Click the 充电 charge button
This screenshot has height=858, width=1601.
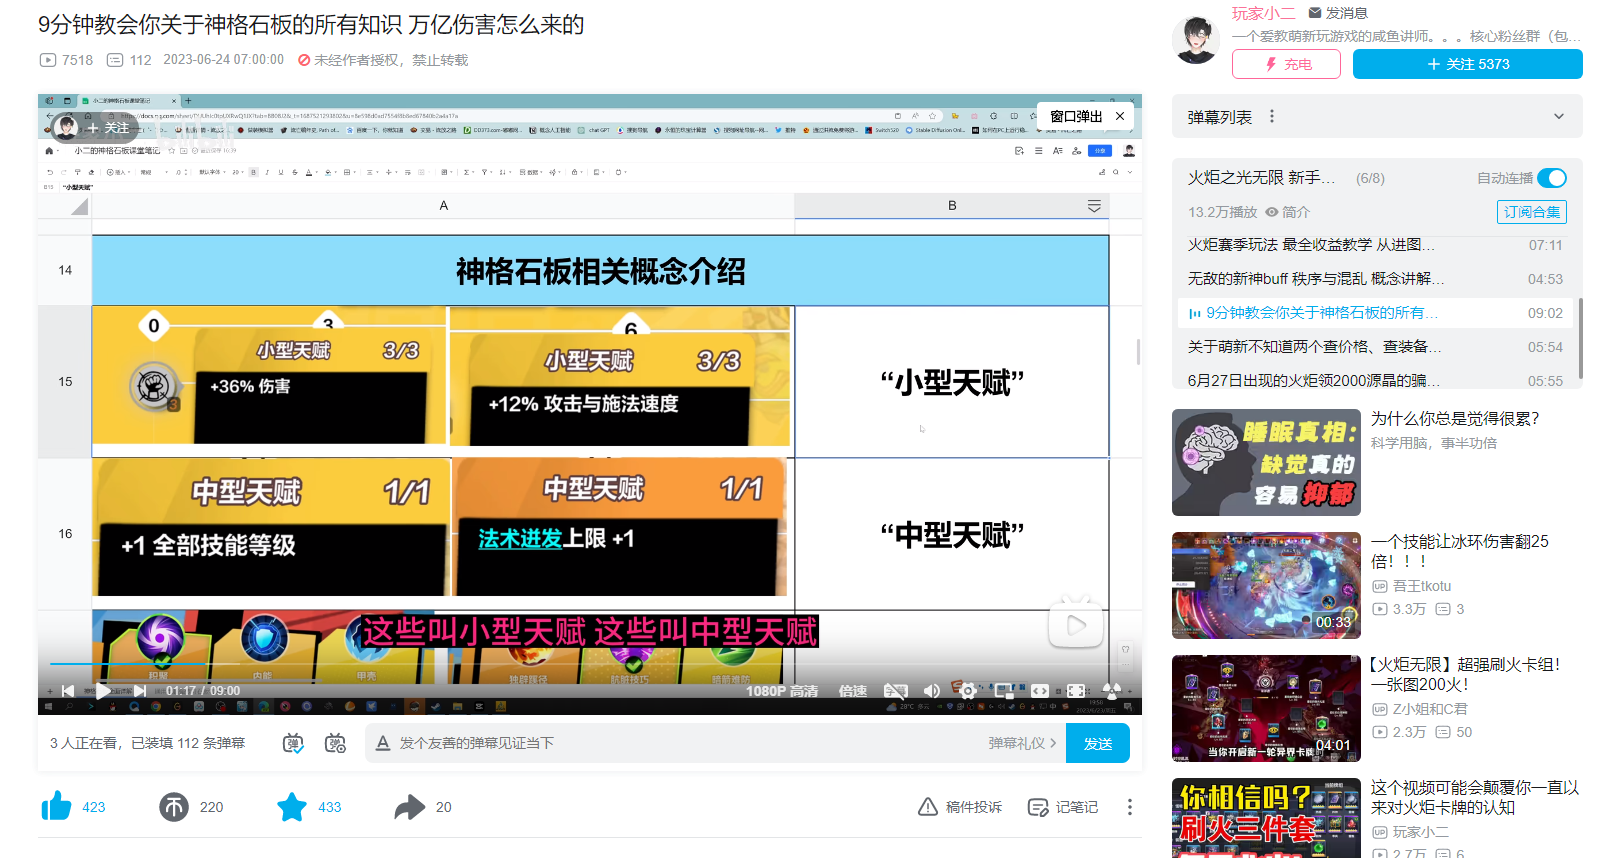[x=1287, y=64]
